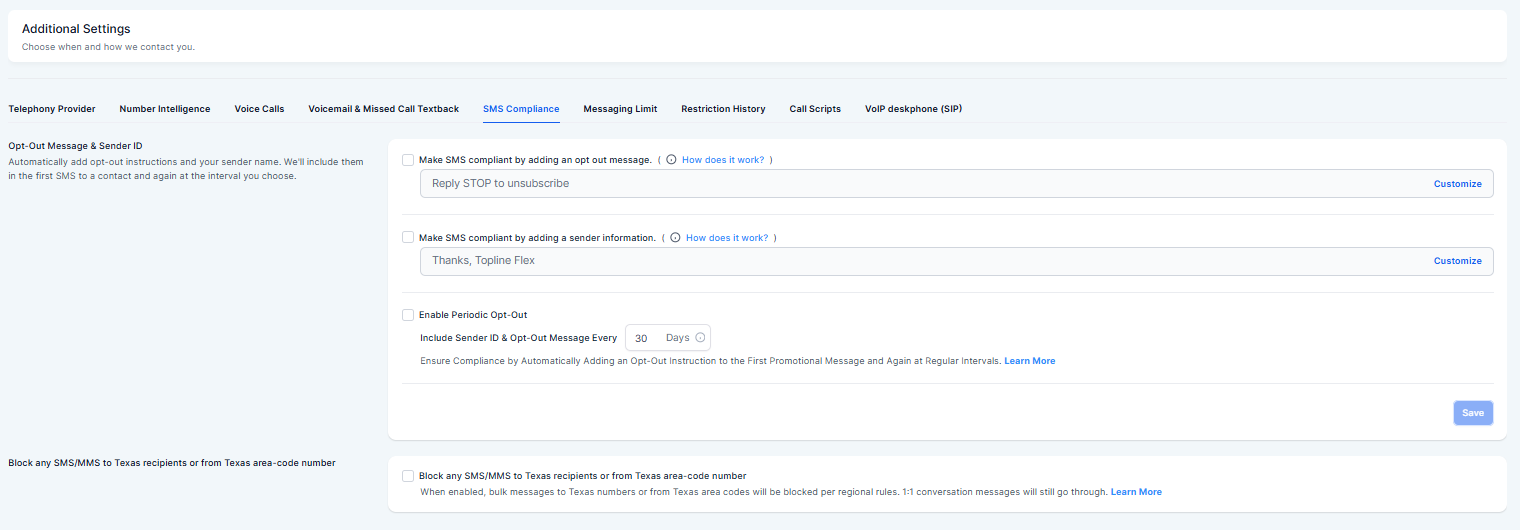Click info icon next to Days field
Screen dimensions: 1520x530
click(700, 338)
